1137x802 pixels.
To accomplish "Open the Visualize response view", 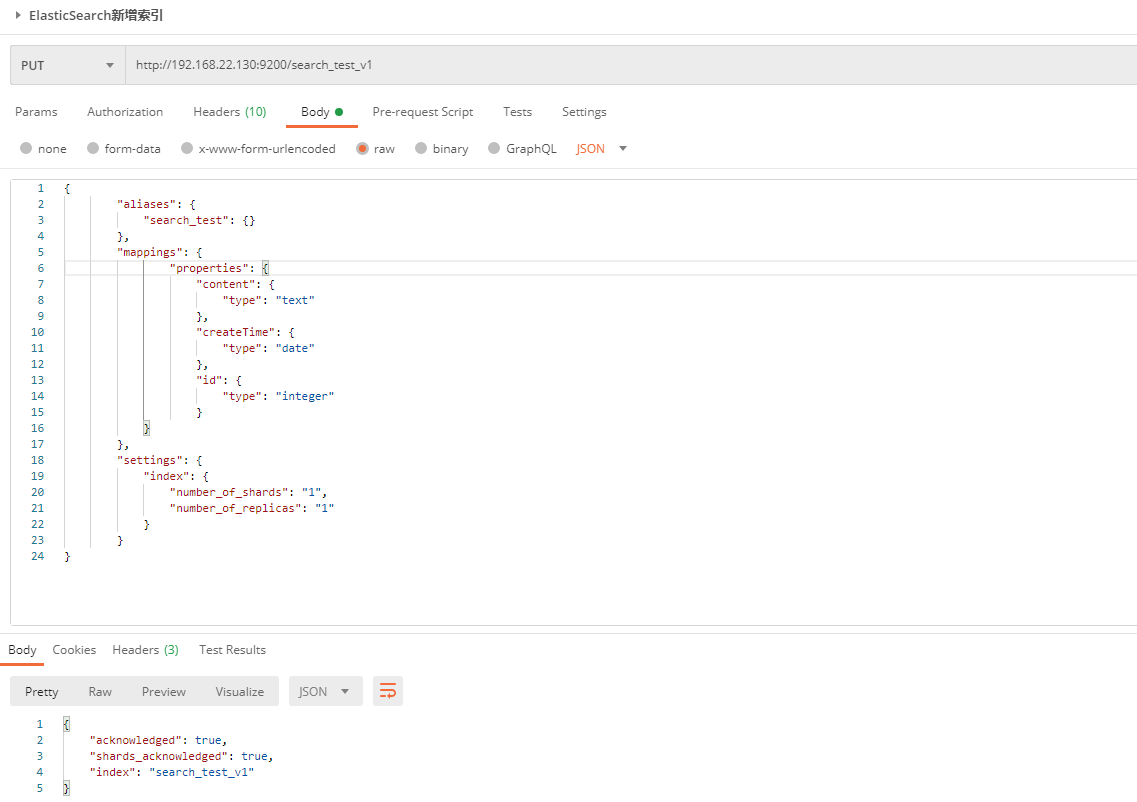I will coord(239,692).
